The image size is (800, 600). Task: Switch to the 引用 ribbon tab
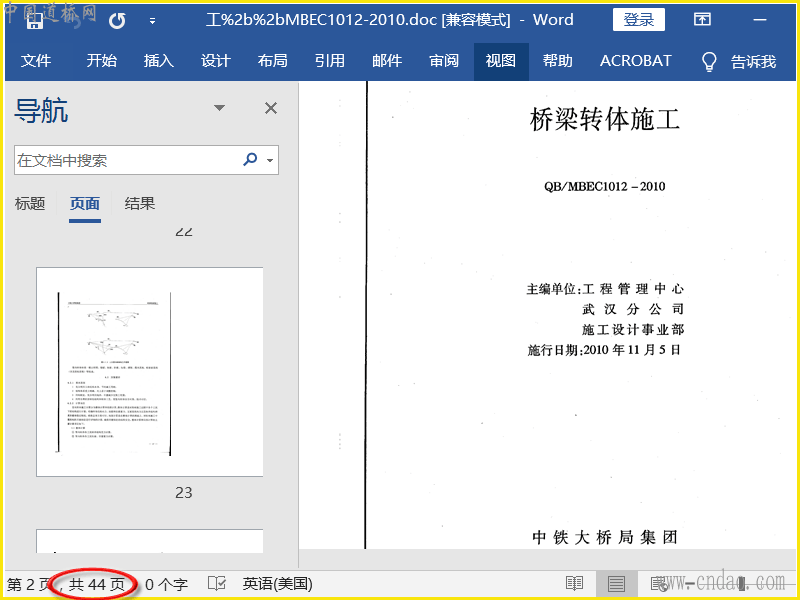(x=330, y=61)
